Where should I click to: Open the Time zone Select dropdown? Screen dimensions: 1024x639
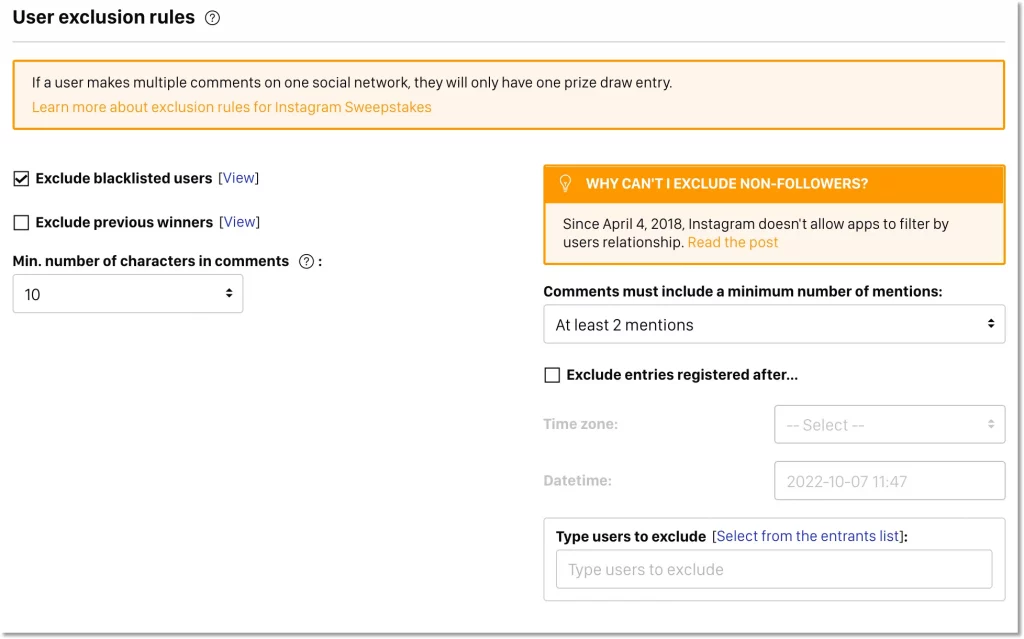pos(889,425)
